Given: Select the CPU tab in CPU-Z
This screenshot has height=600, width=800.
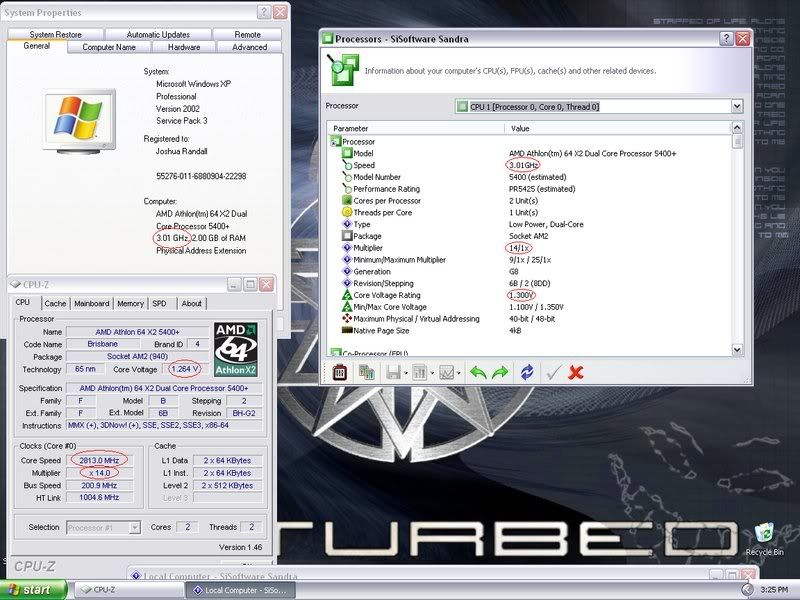Looking at the screenshot, I should (x=23, y=303).
